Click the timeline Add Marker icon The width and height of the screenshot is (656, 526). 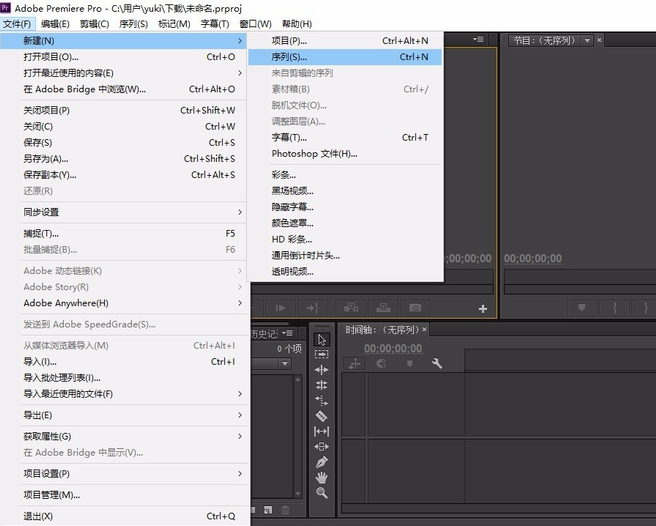408,364
